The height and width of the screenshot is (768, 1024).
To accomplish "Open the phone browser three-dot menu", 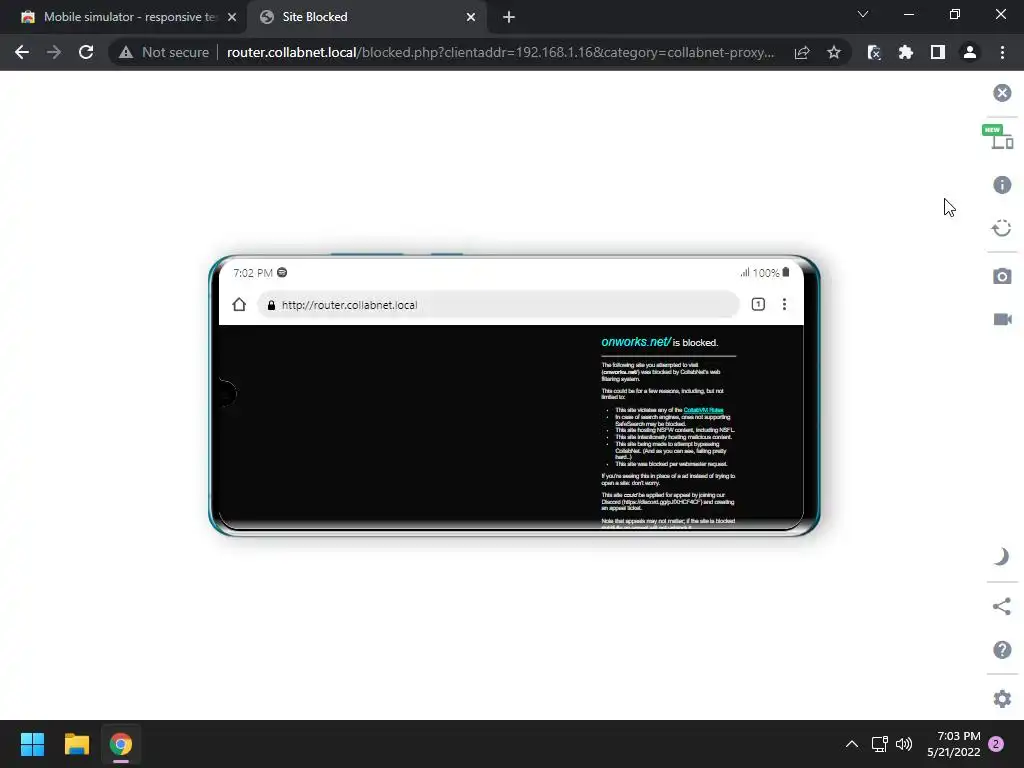I will (x=784, y=304).
